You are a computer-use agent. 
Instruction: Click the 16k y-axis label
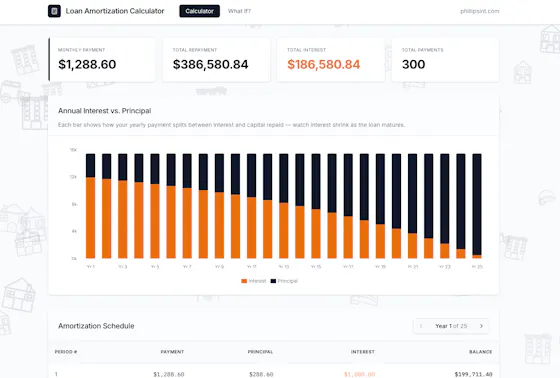[x=73, y=150]
